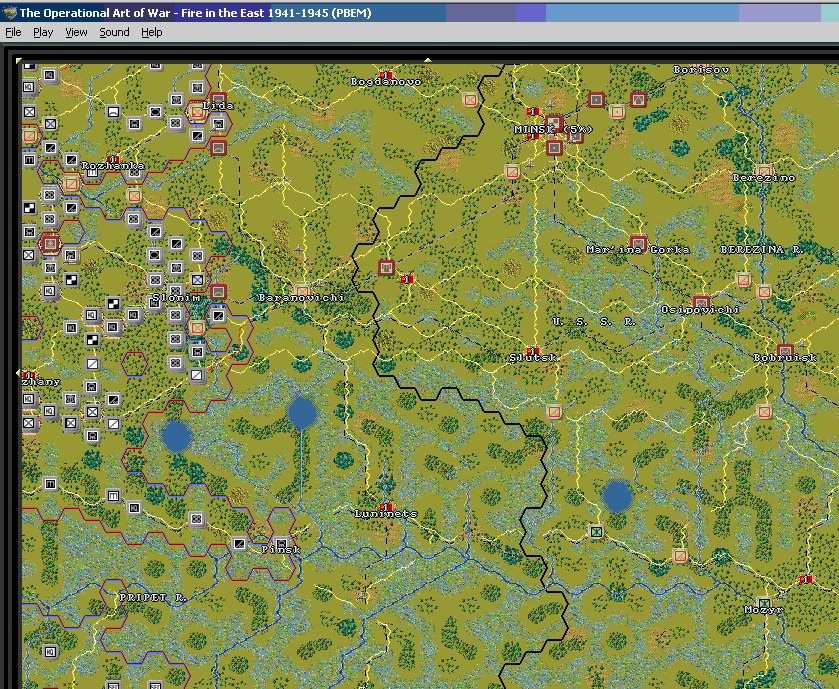Click the objective flag above Rozhanka
Screen dimensions: 839x689
point(113,159)
